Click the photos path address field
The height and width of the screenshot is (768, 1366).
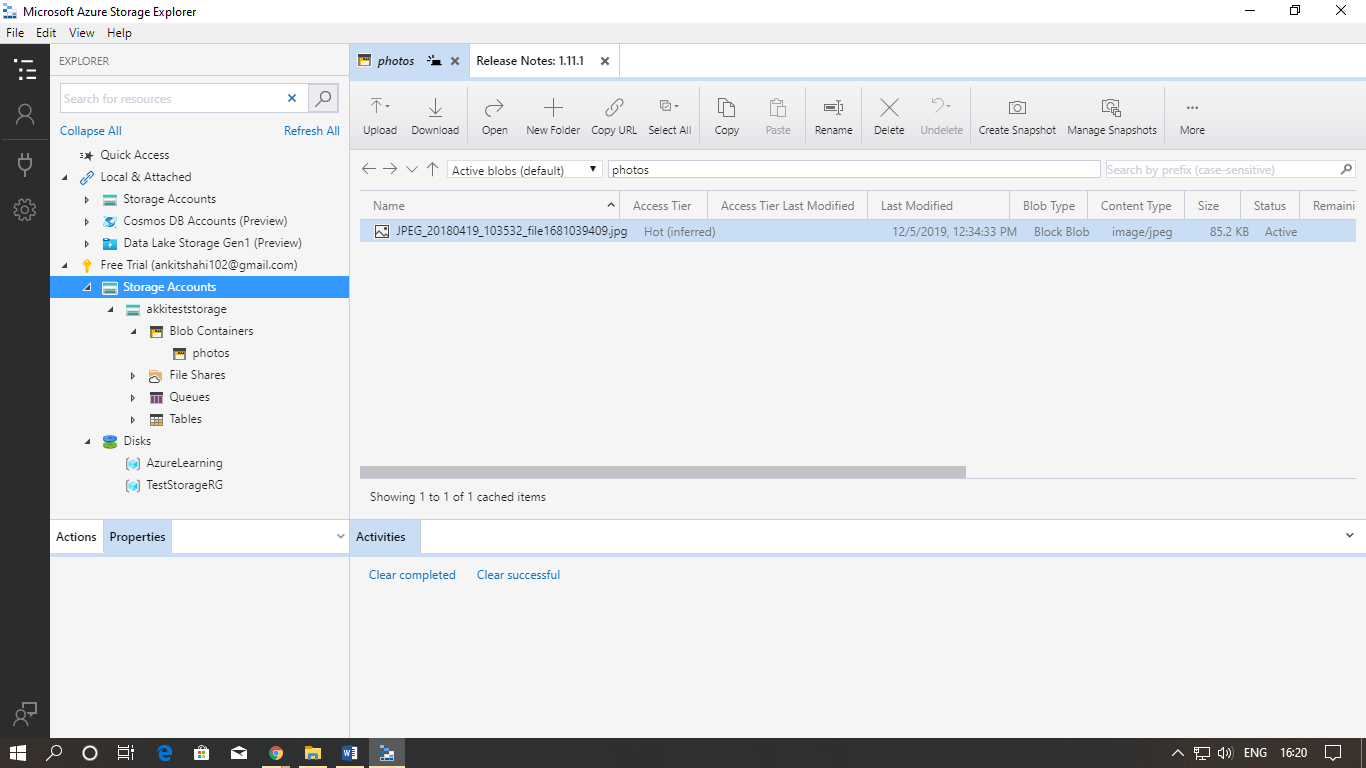click(854, 170)
